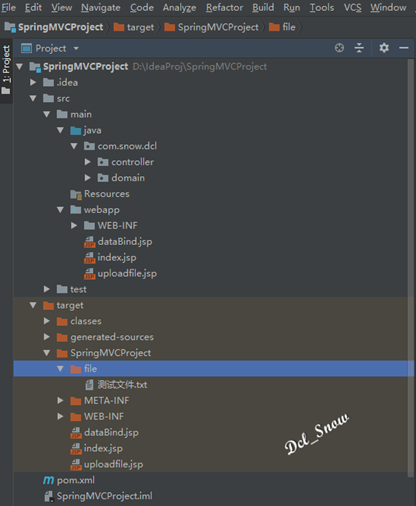Click the 1: Project side tool tab
This screenshot has width=416, height=506.
coord(6,70)
